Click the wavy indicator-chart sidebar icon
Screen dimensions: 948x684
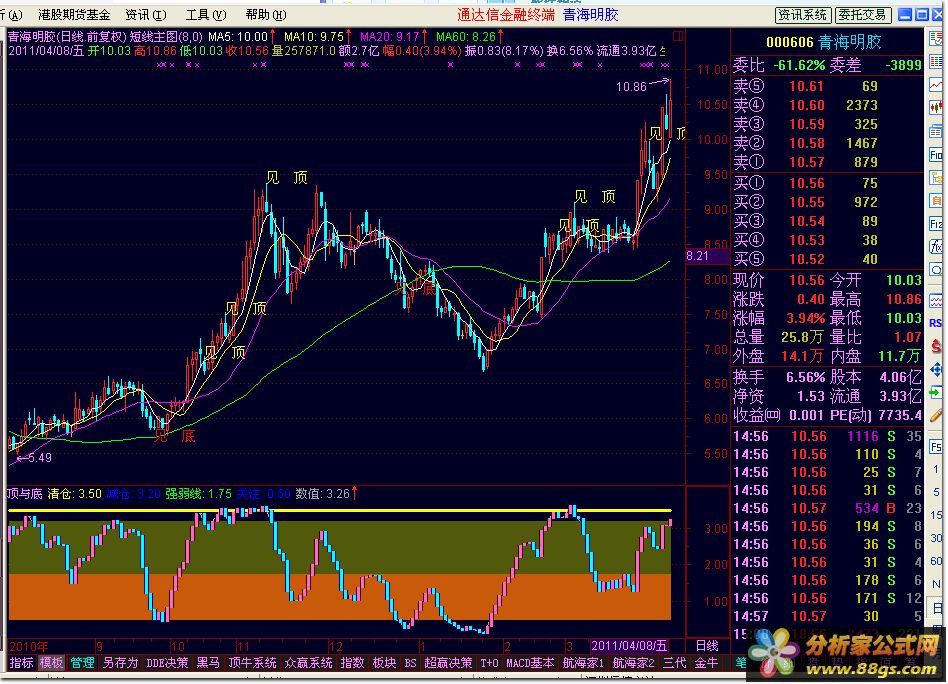click(x=936, y=301)
